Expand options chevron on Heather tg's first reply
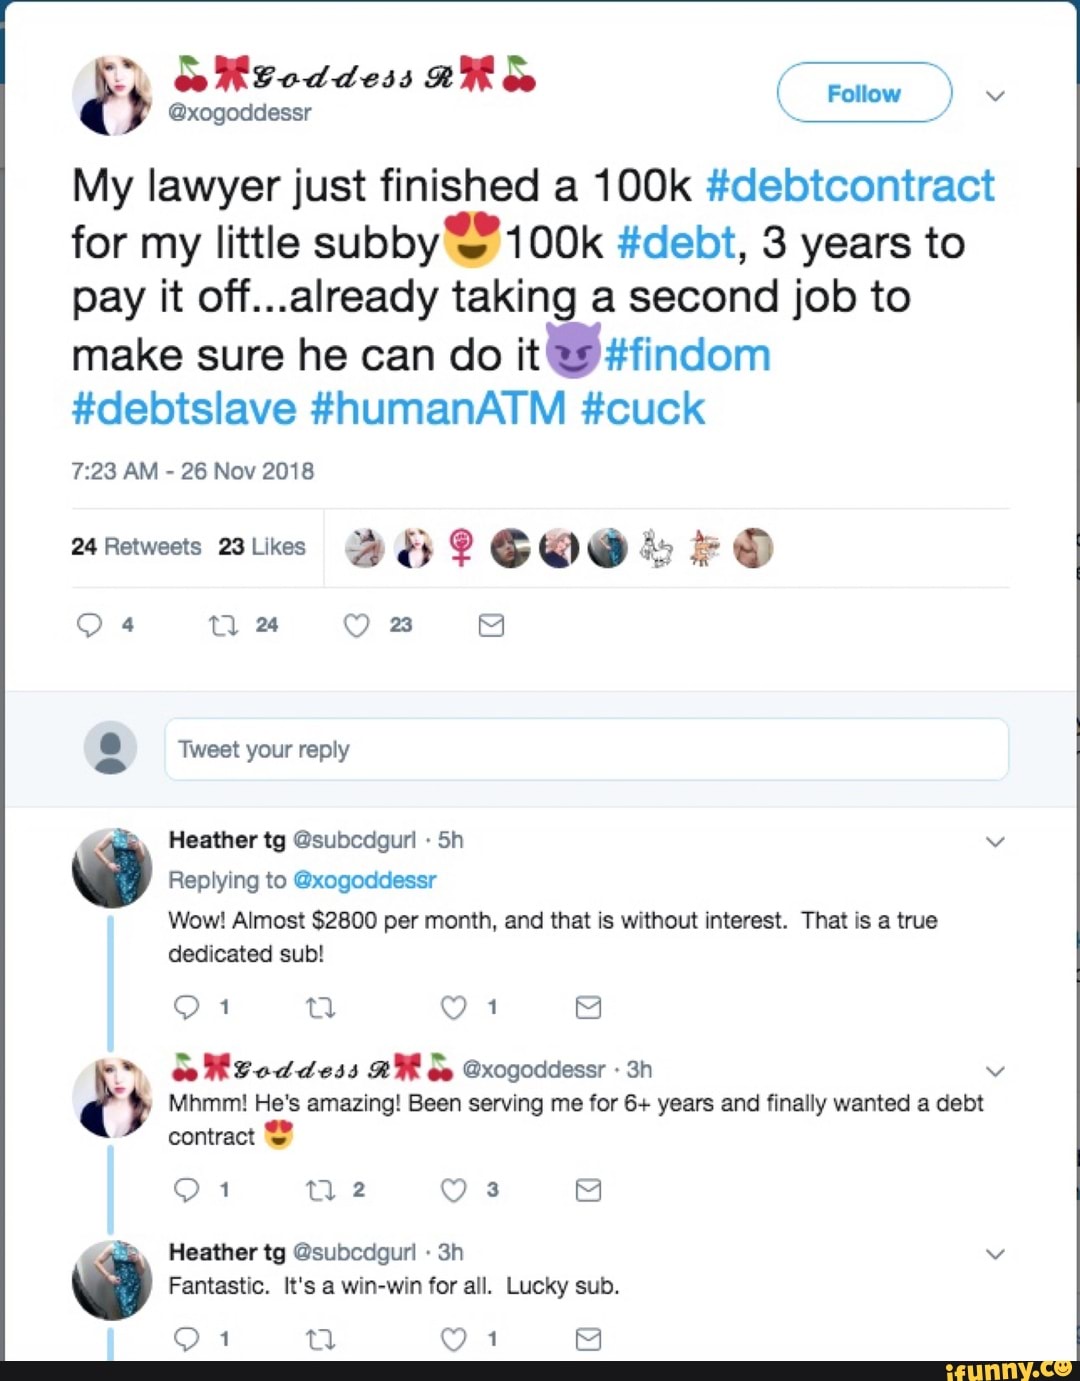This screenshot has height=1381, width=1080. (x=995, y=842)
